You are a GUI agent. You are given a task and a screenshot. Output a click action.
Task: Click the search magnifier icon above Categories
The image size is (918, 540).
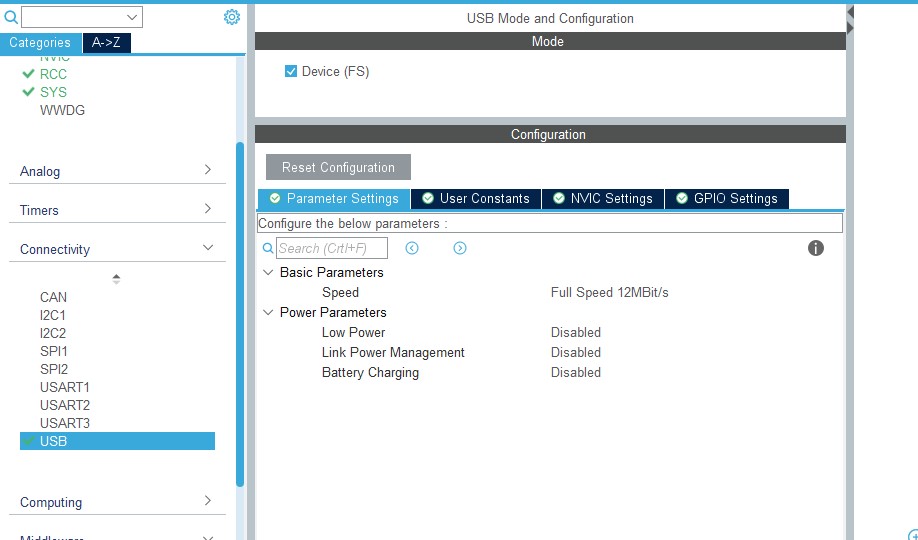11,17
